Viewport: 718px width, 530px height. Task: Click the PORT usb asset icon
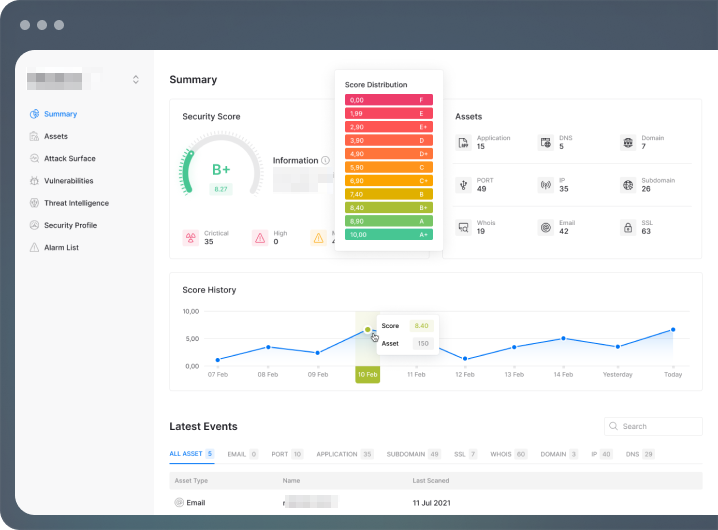[x=463, y=185]
